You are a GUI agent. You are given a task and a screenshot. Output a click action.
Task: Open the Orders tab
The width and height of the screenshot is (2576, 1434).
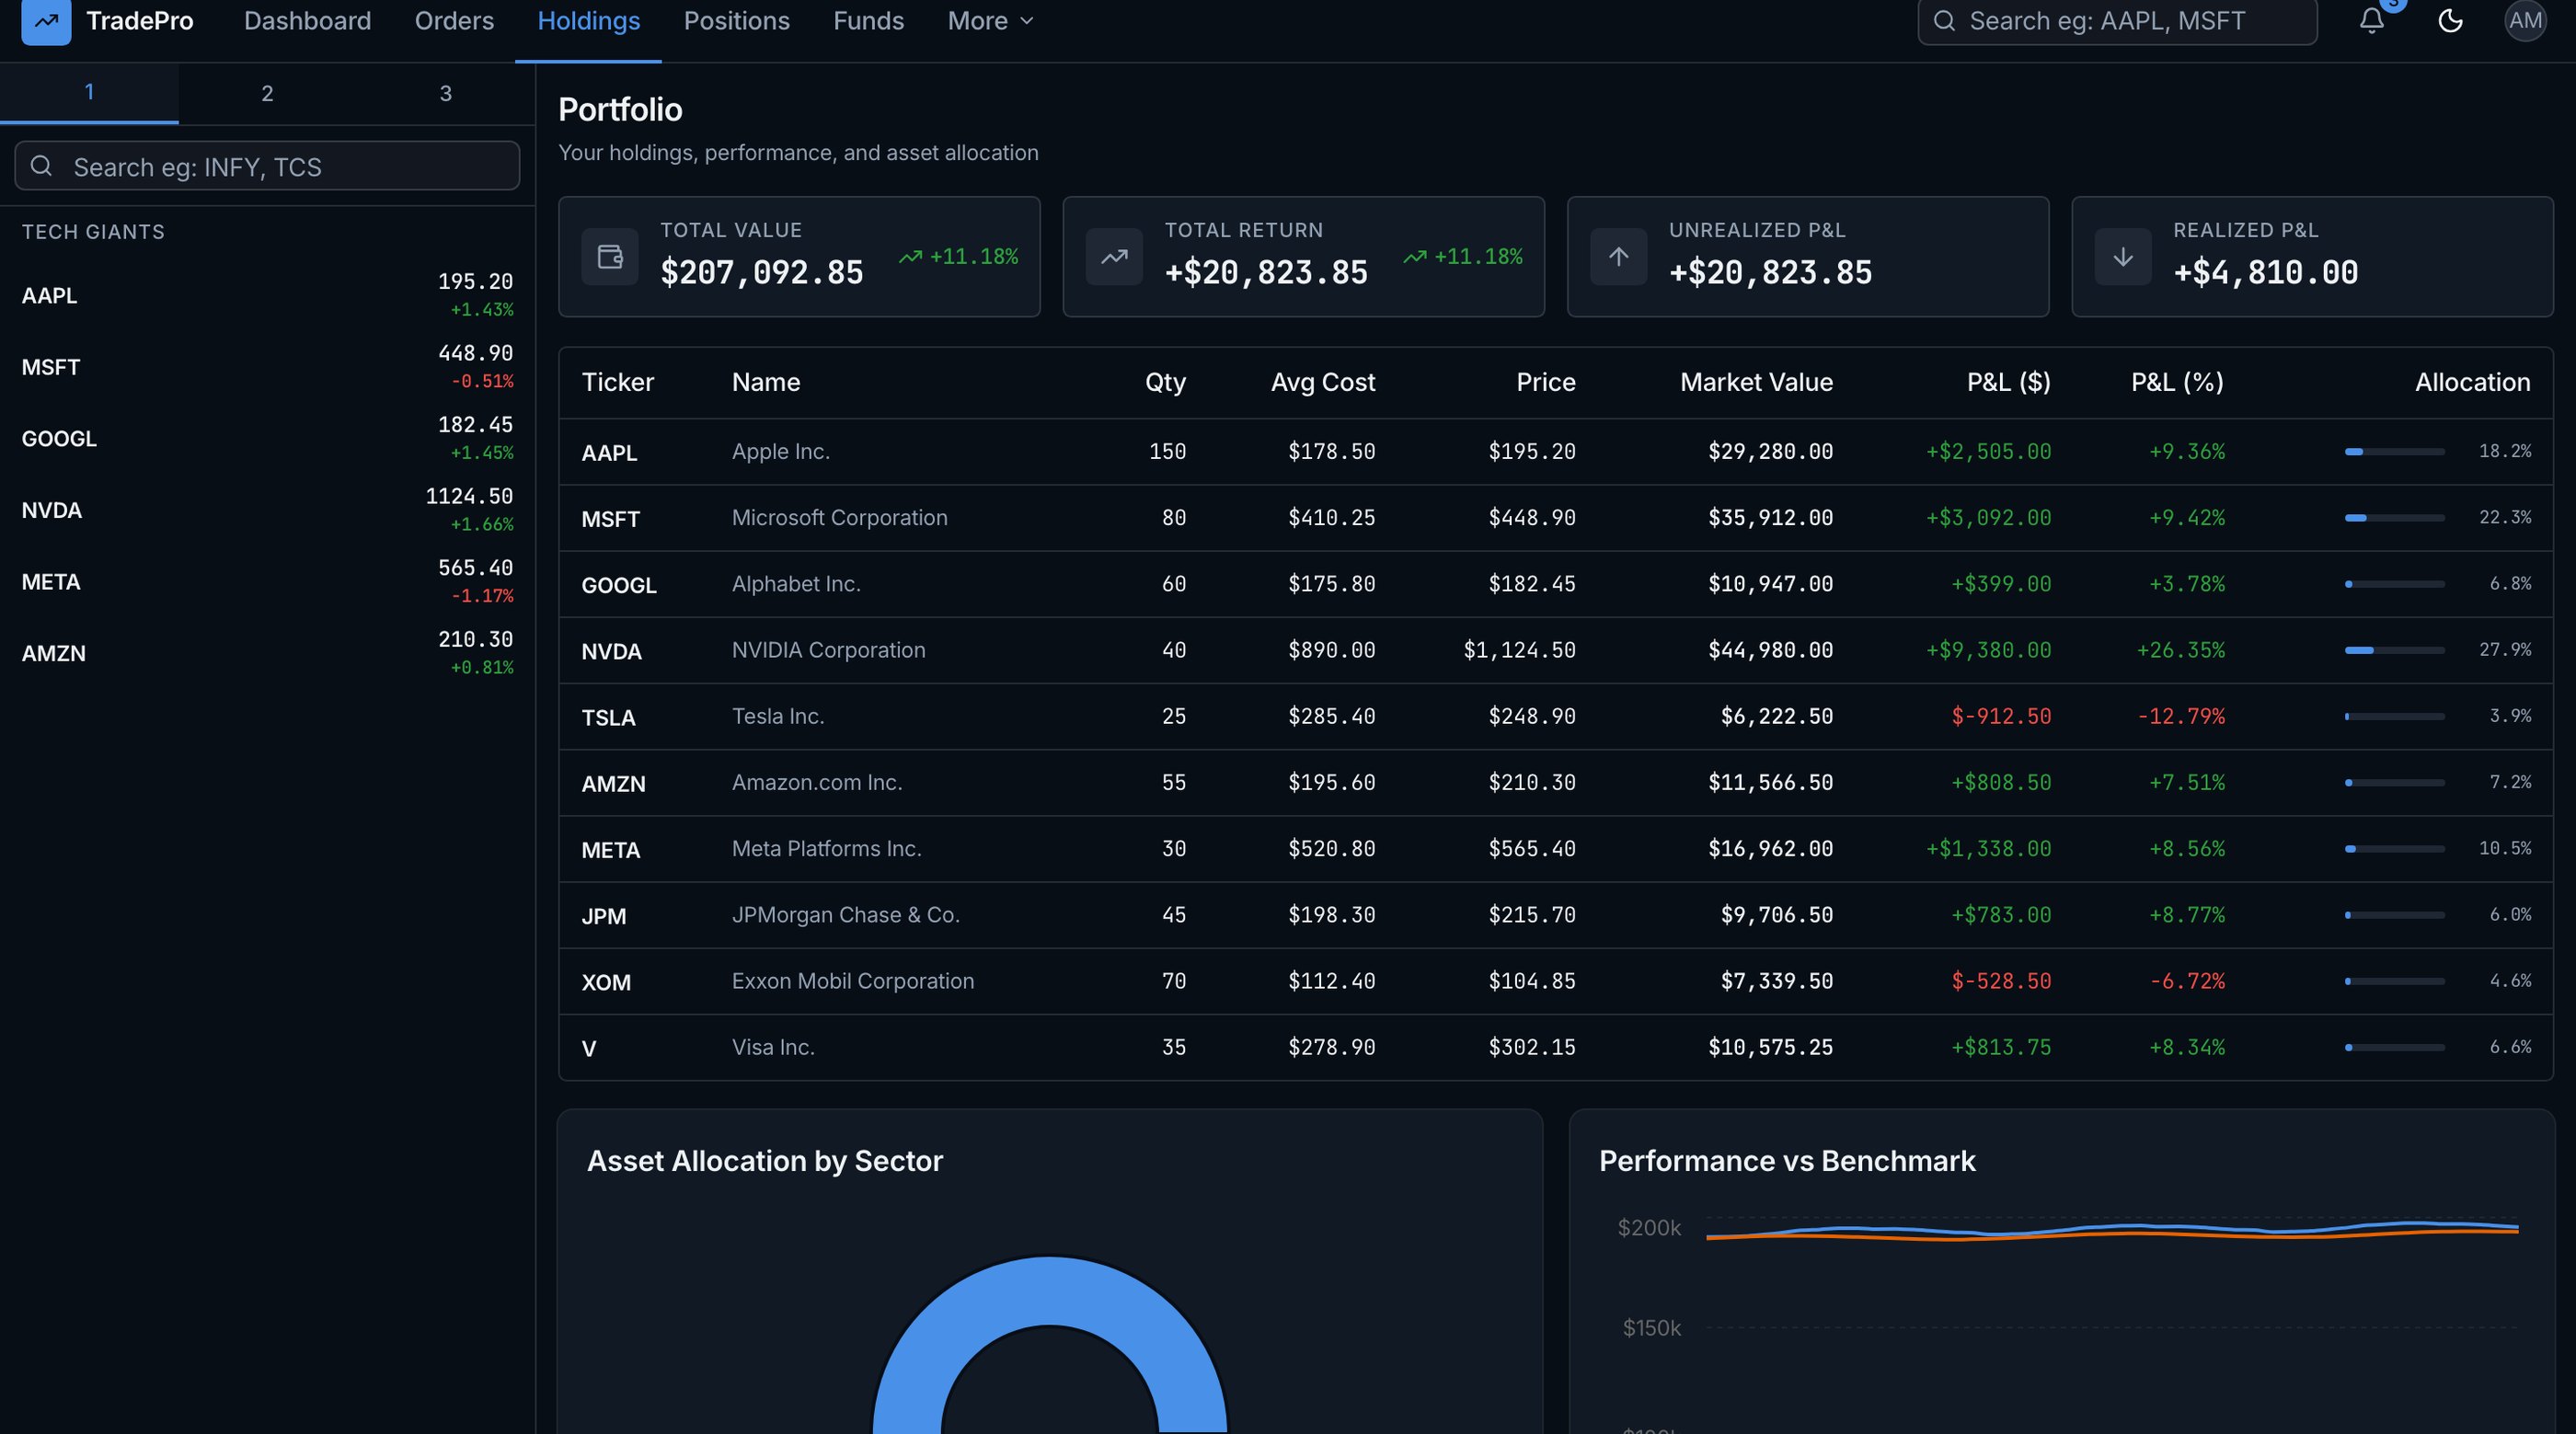(x=454, y=21)
